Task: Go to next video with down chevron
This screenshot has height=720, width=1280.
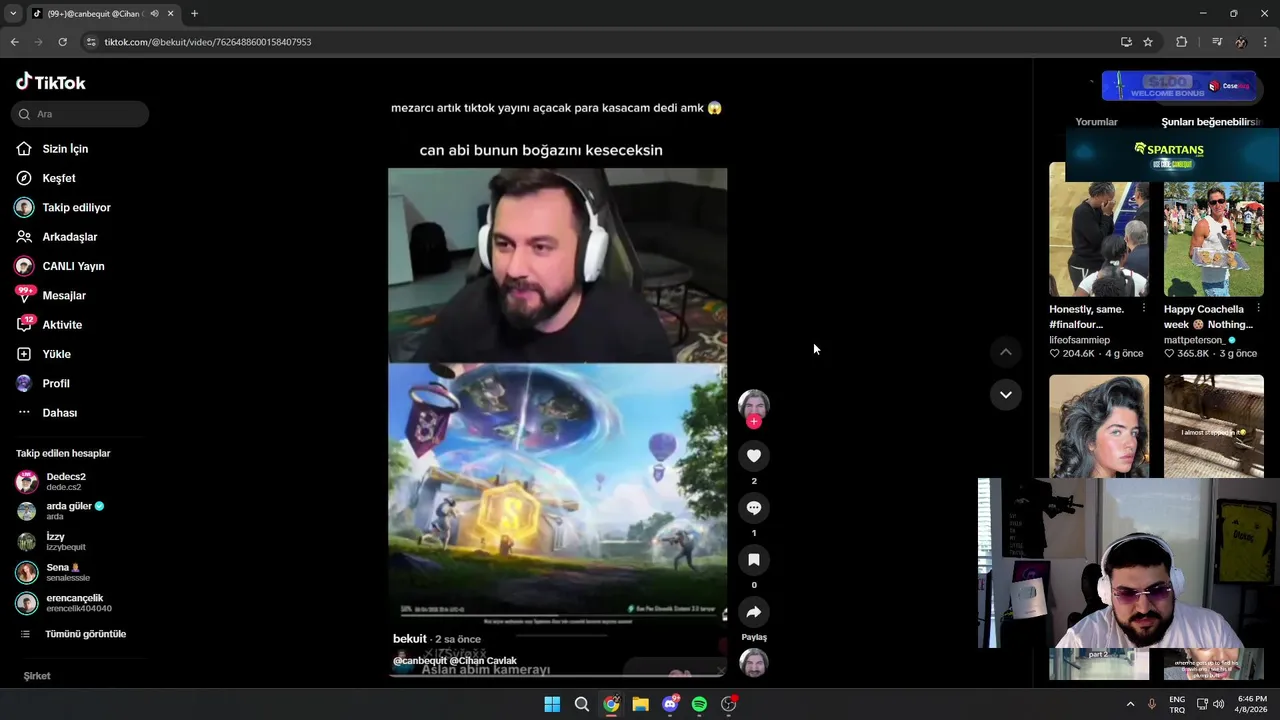Action: point(1006,395)
